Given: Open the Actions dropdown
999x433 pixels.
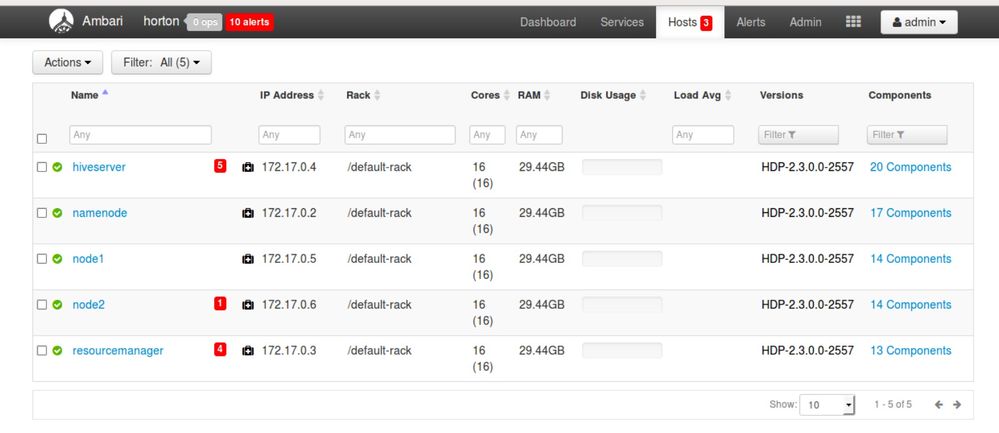Looking at the screenshot, I should point(68,62).
